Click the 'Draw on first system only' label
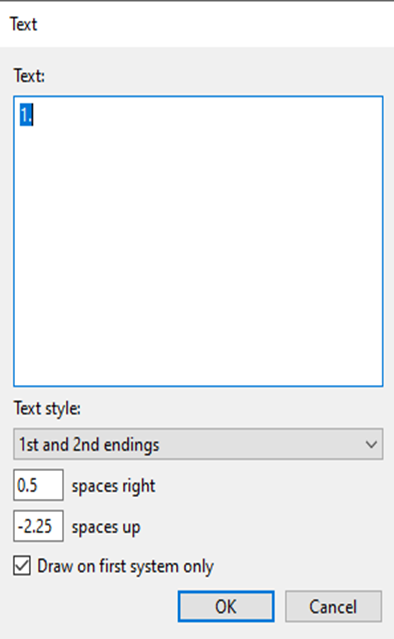Image resolution: width=394 pixels, height=639 pixels. (x=125, y=567)
